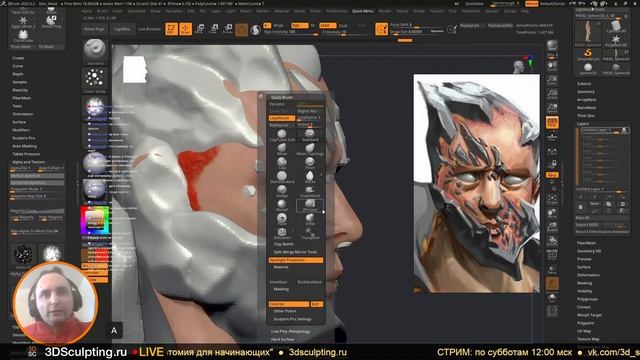640x360 pixels.
Task: Pick the ZProject brush
Action: (x=310, y=205)
